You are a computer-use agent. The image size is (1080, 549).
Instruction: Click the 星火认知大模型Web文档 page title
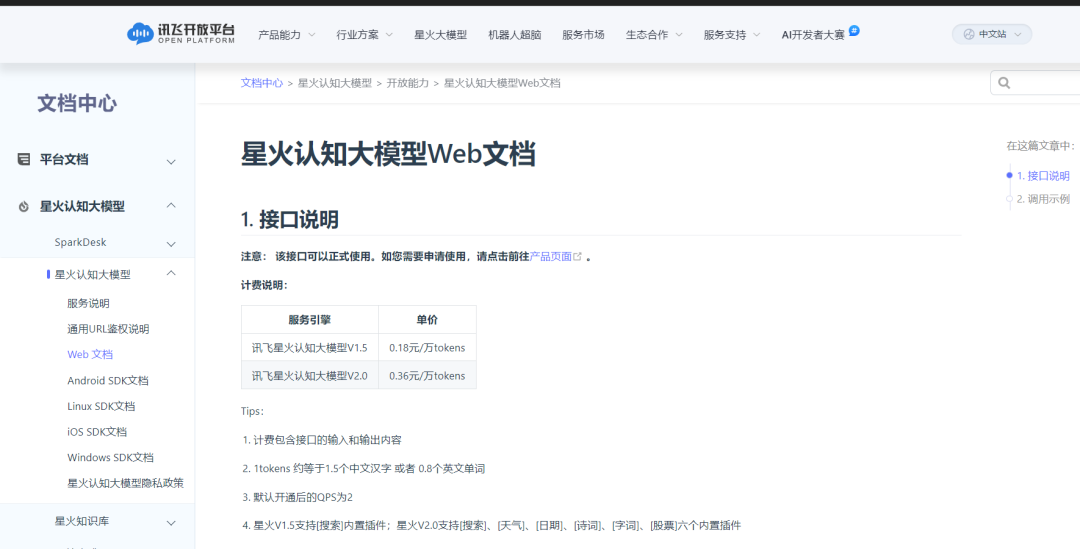[x=388, y=154]
